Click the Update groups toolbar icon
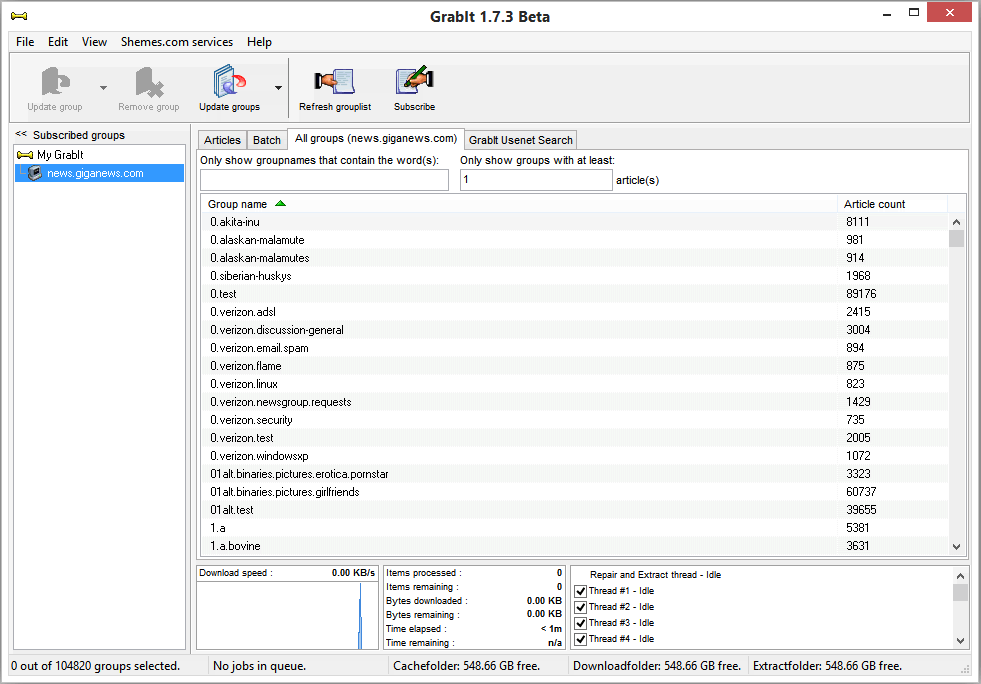The width and height of the screenshot is (981, 684). [230, 81]
